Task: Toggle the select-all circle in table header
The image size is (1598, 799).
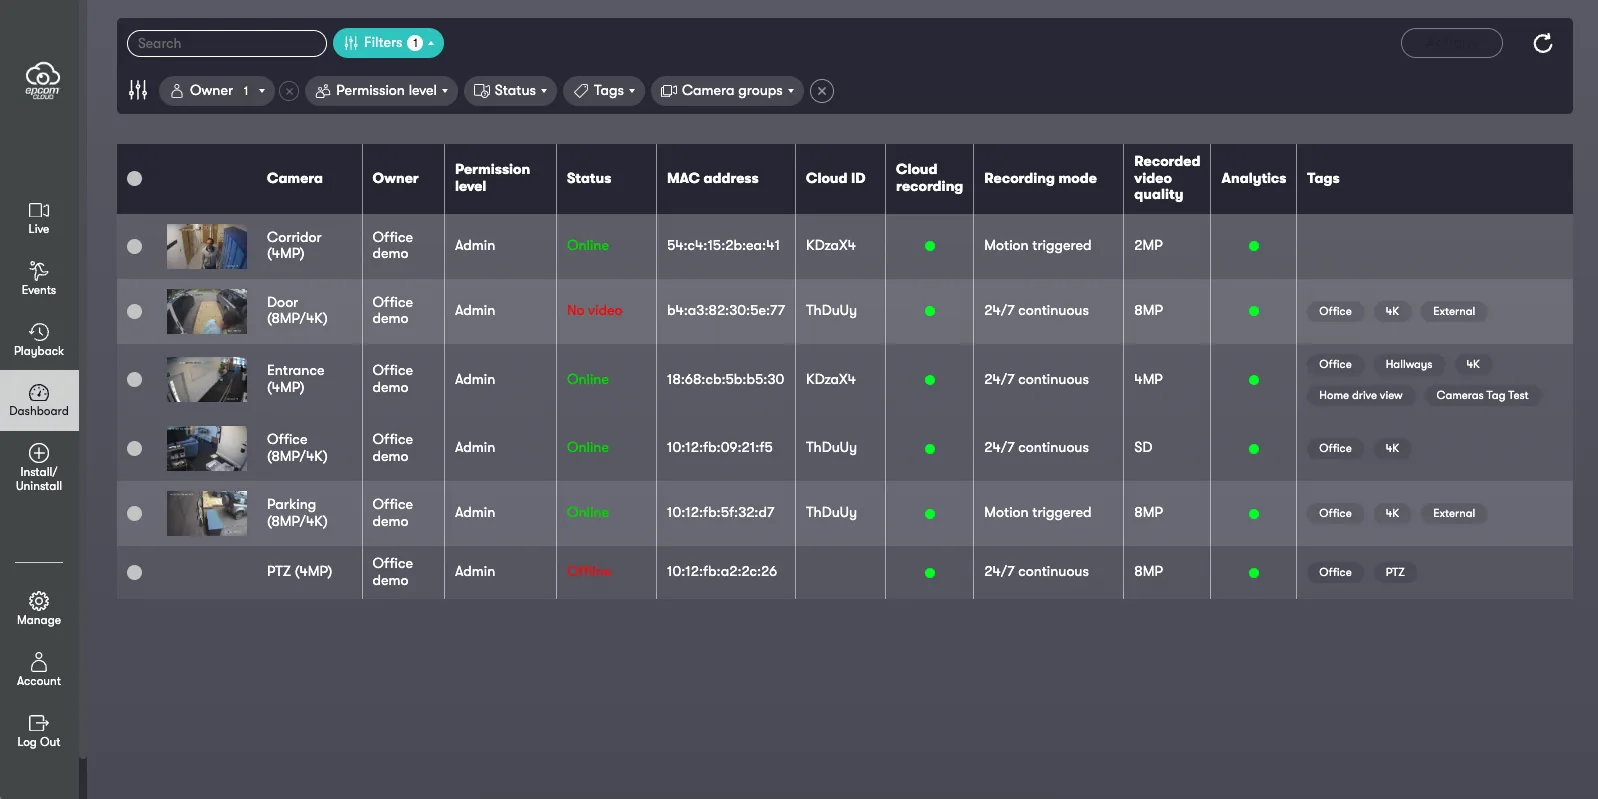Action: [134, 178]
